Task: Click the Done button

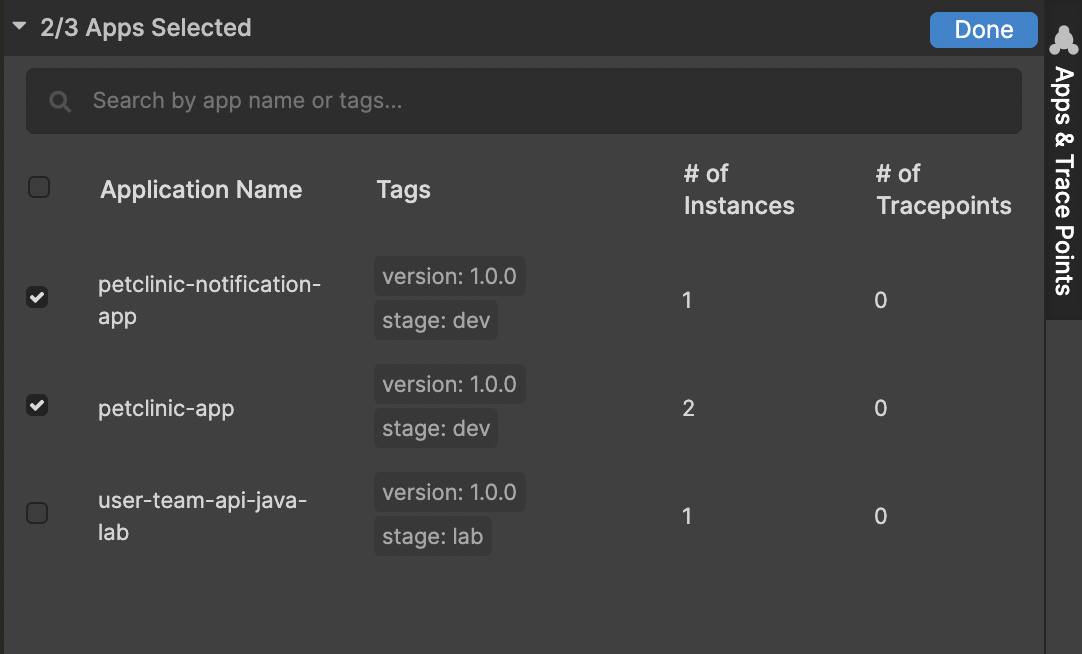Action: pos(983,30)
